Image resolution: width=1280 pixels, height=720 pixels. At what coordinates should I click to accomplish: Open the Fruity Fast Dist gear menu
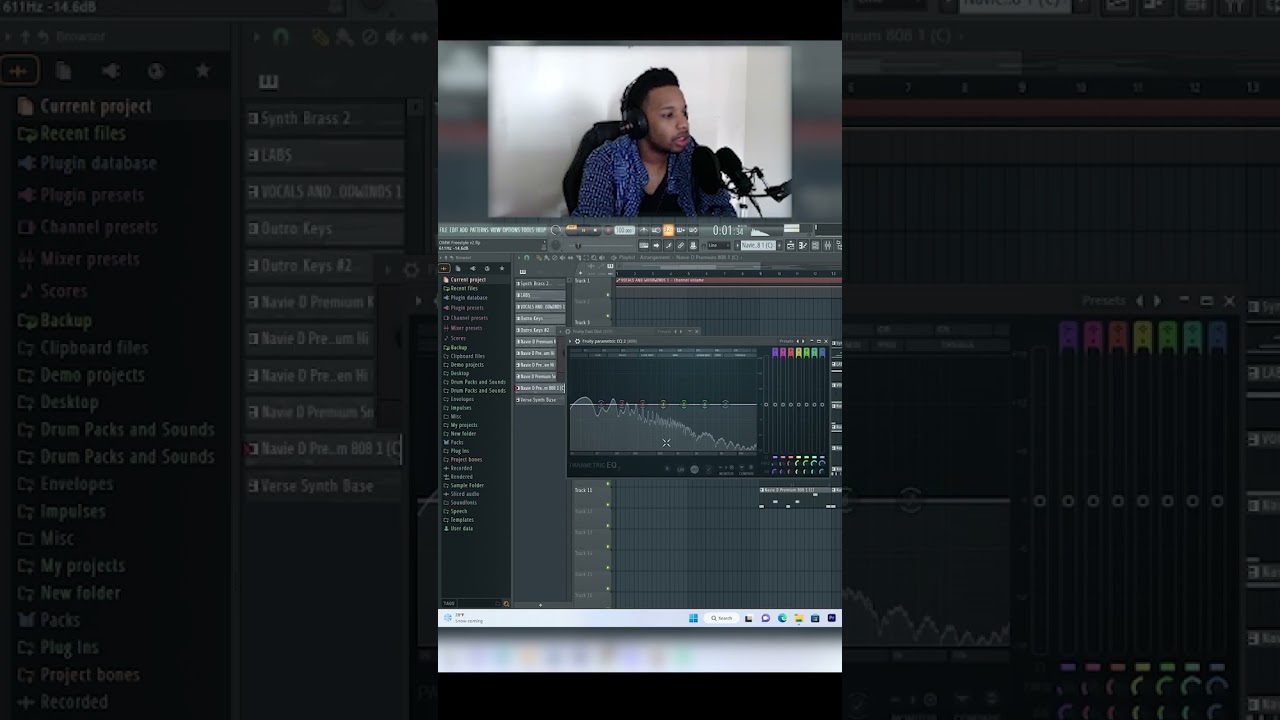tap(568, 332)
